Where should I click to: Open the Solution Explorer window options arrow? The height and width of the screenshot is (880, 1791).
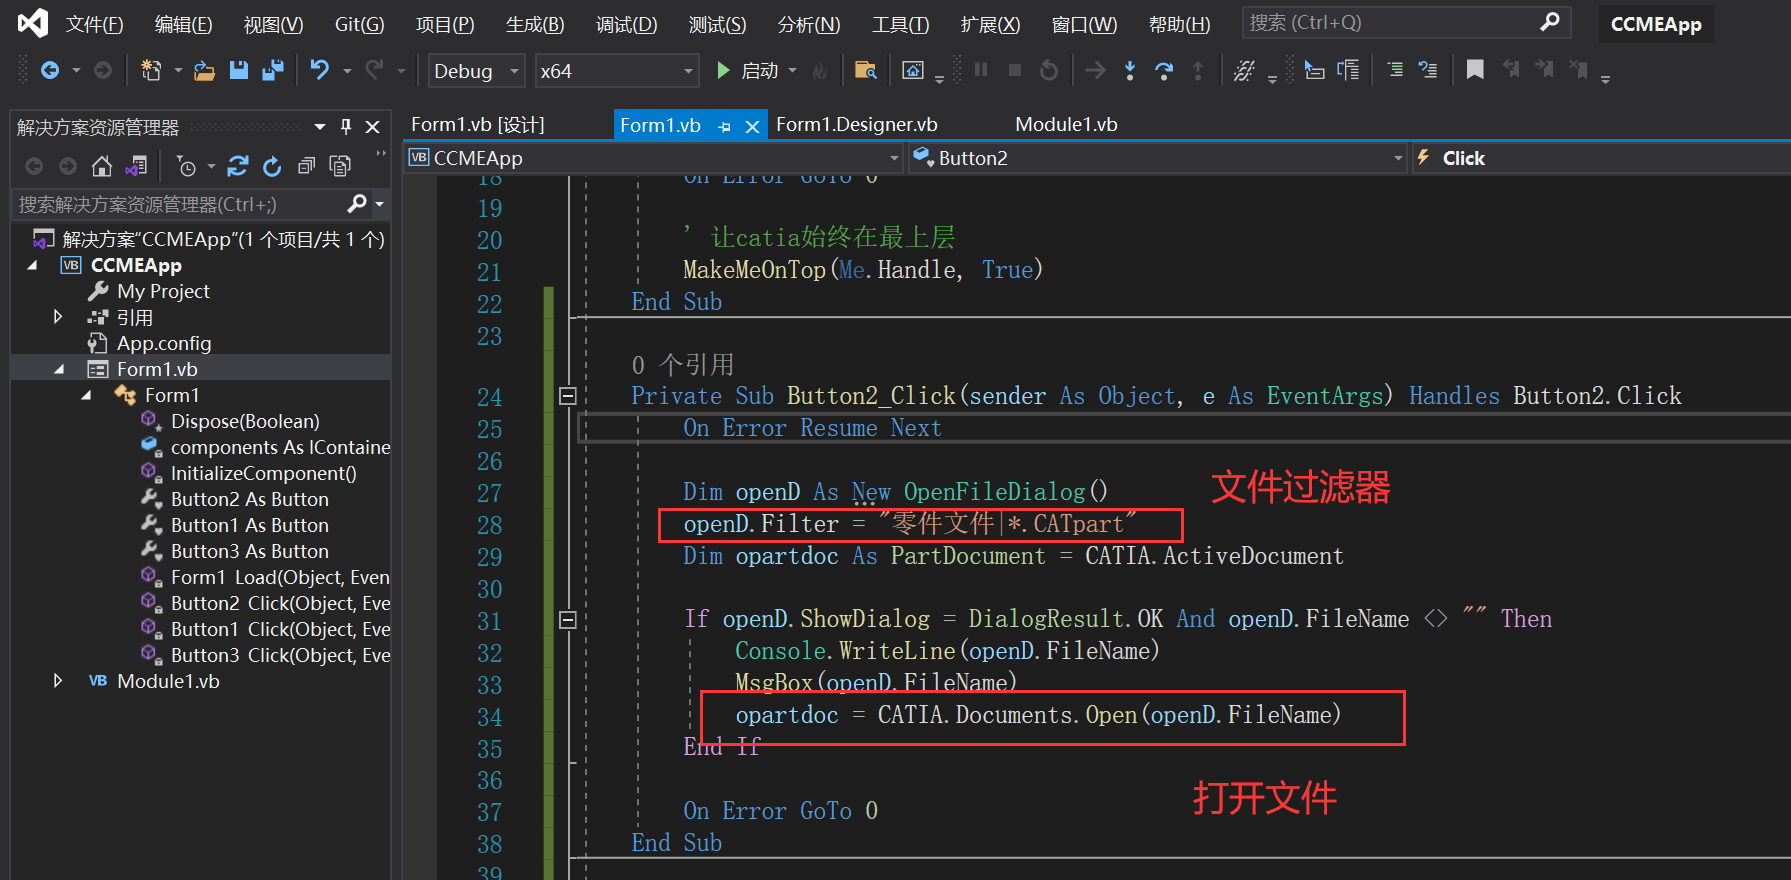click(320, 127)
